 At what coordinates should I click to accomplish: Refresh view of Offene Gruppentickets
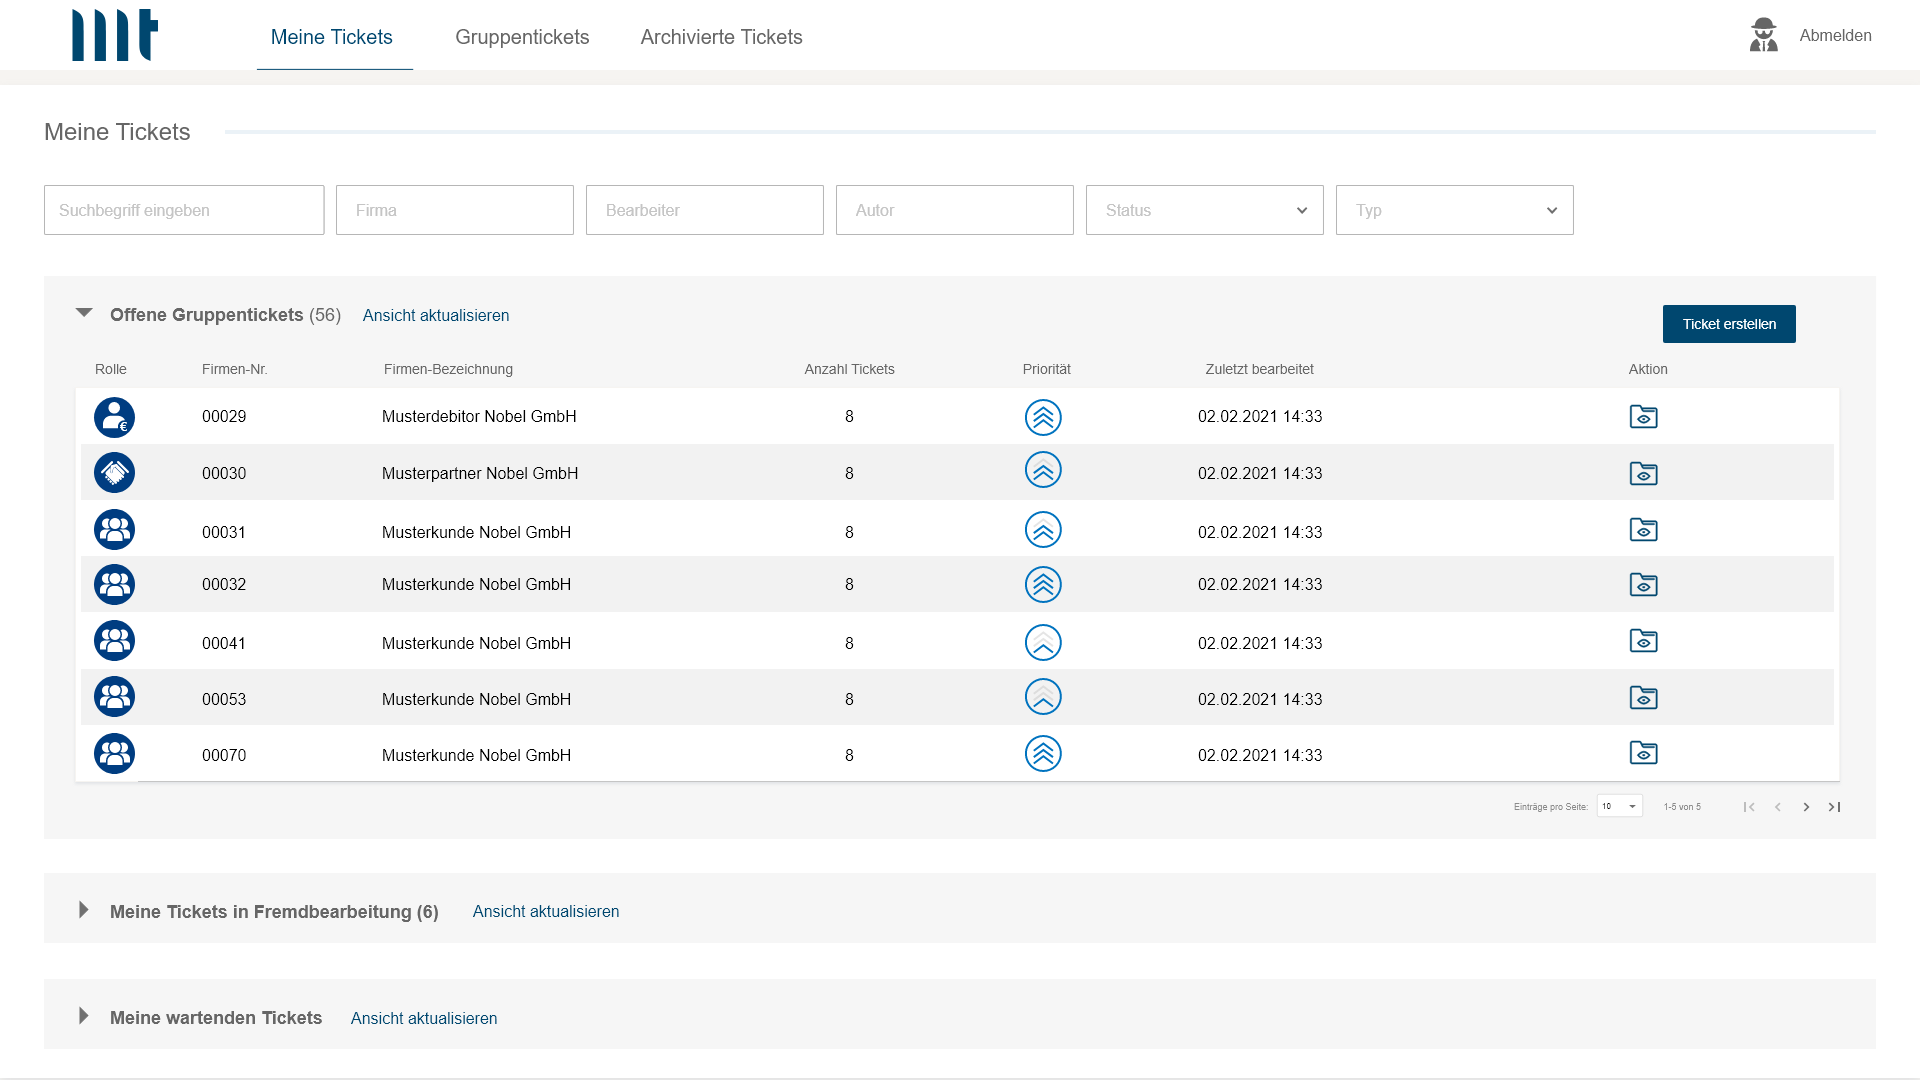coord(436,315)
